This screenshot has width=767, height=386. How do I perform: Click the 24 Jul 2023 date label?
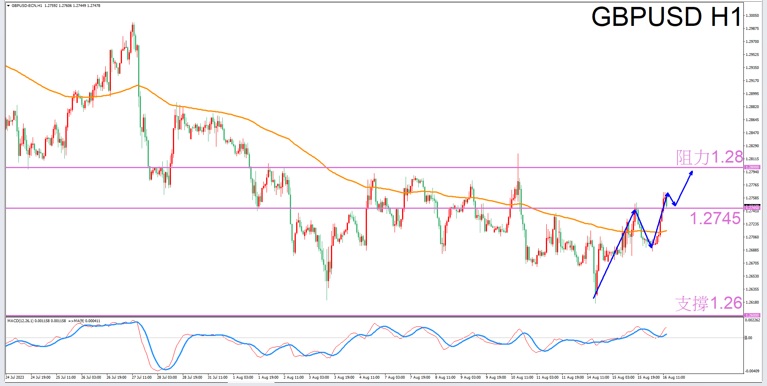pos(14,378)
